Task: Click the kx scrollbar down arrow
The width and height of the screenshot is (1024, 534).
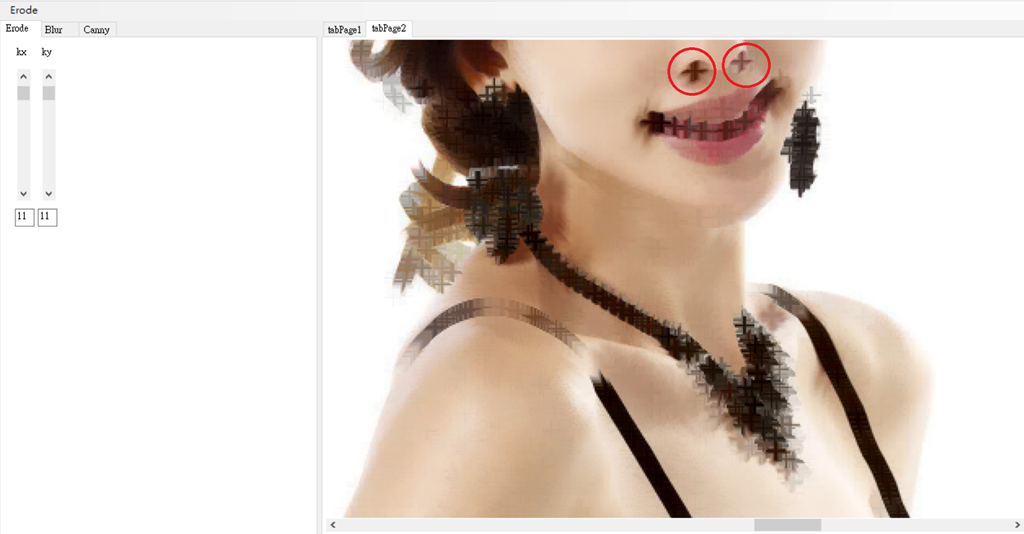Action: click(24, 194)
